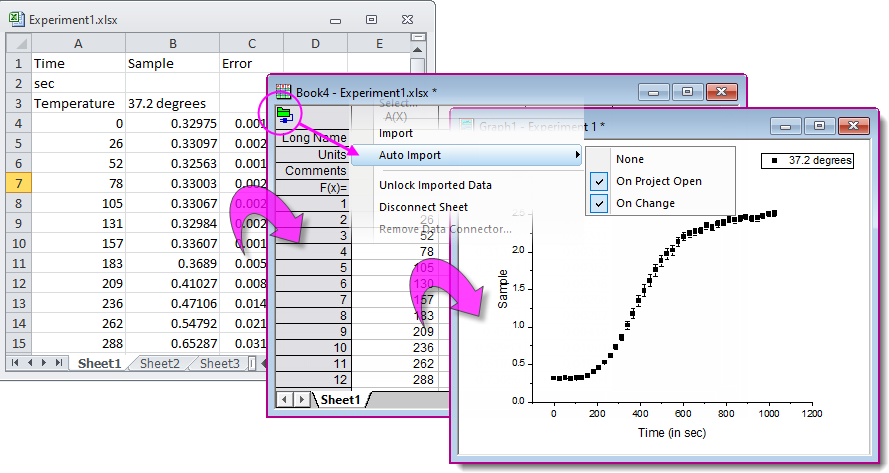Switch to Sheet3 tab in Excel
Image resolution: width=889 pixels, height=473 pixels.
pyautogui.click(x=220, y=364)
